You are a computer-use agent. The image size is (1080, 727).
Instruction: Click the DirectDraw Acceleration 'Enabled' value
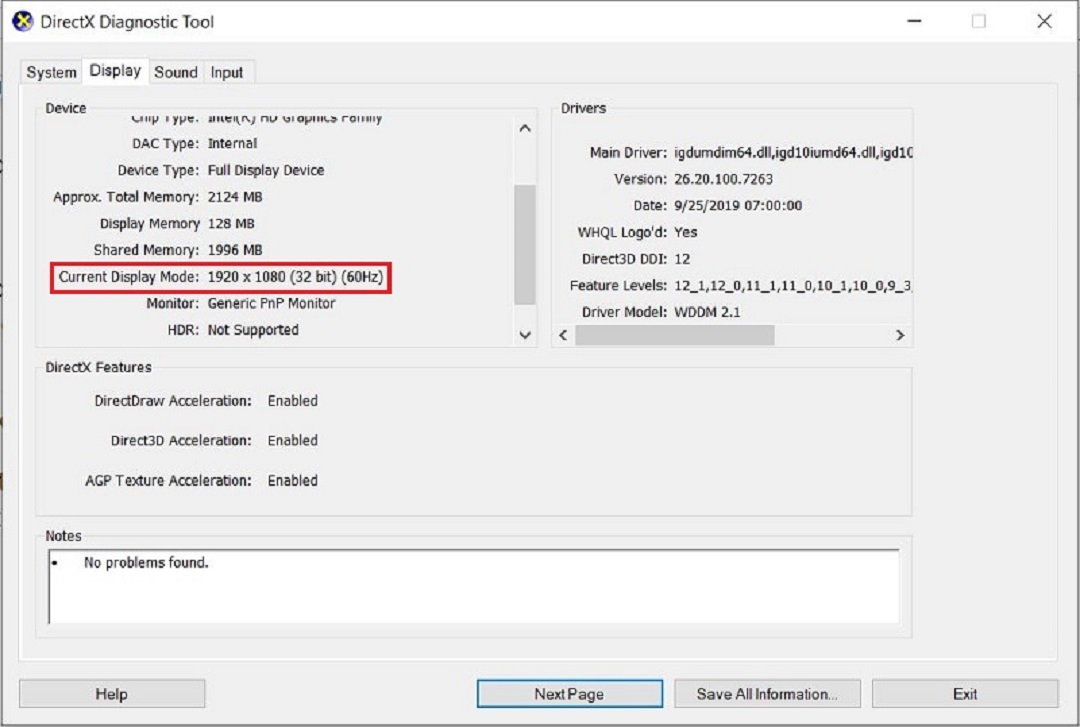(293, 401)
